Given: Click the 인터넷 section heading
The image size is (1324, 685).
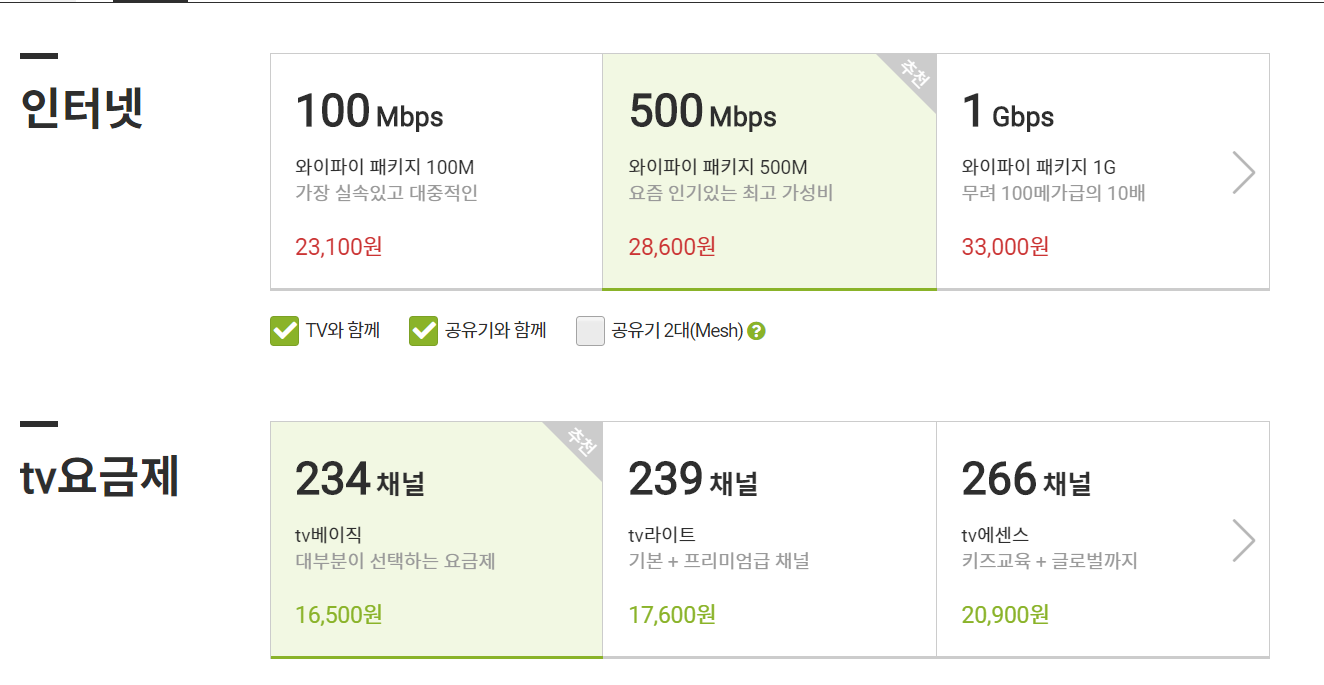Looking at the screenshot, I should point(82,108).
